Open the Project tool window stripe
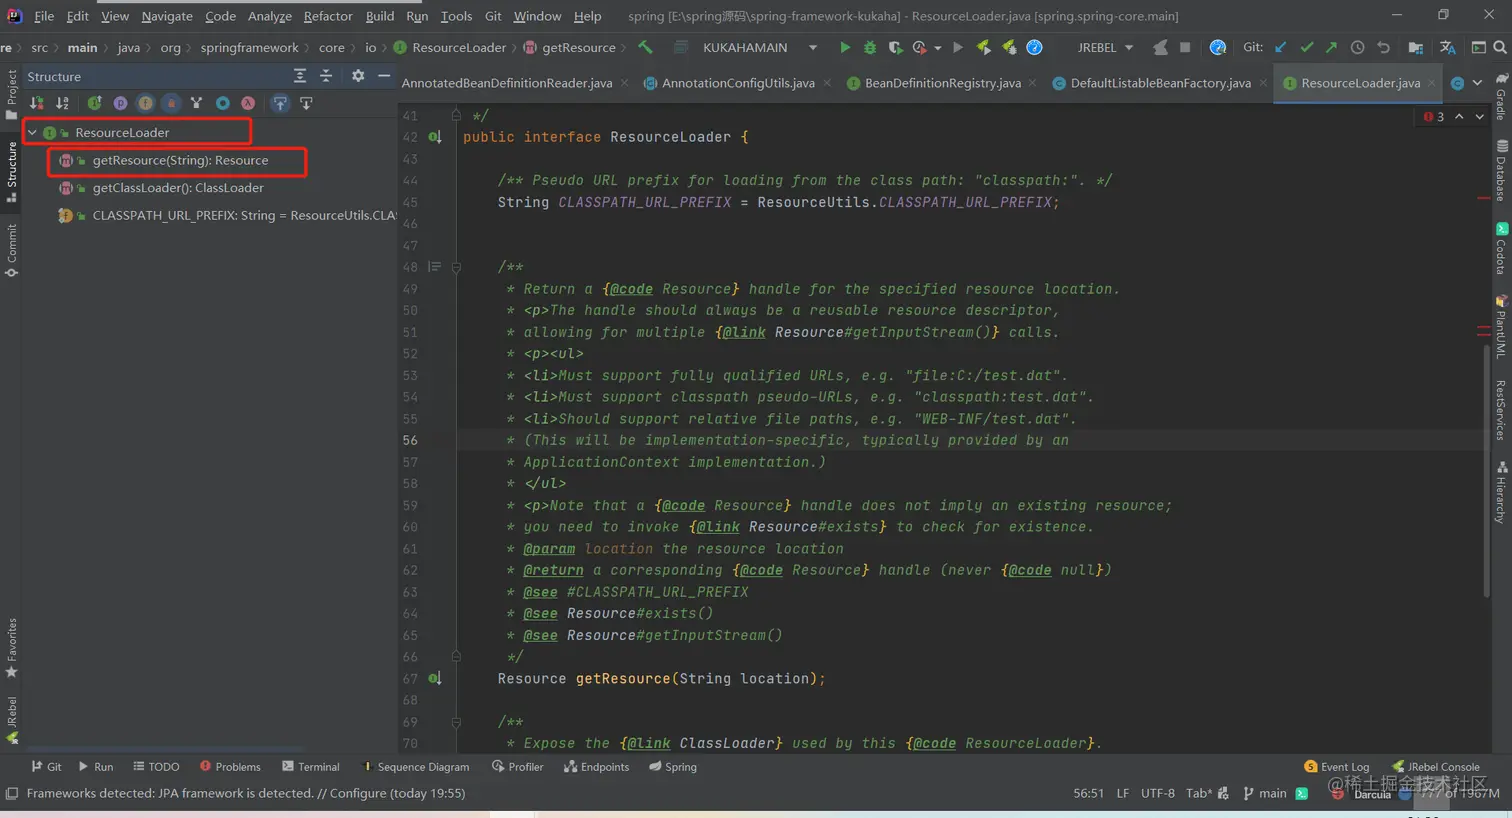The image size is (1512, 818). pos(11,94)
